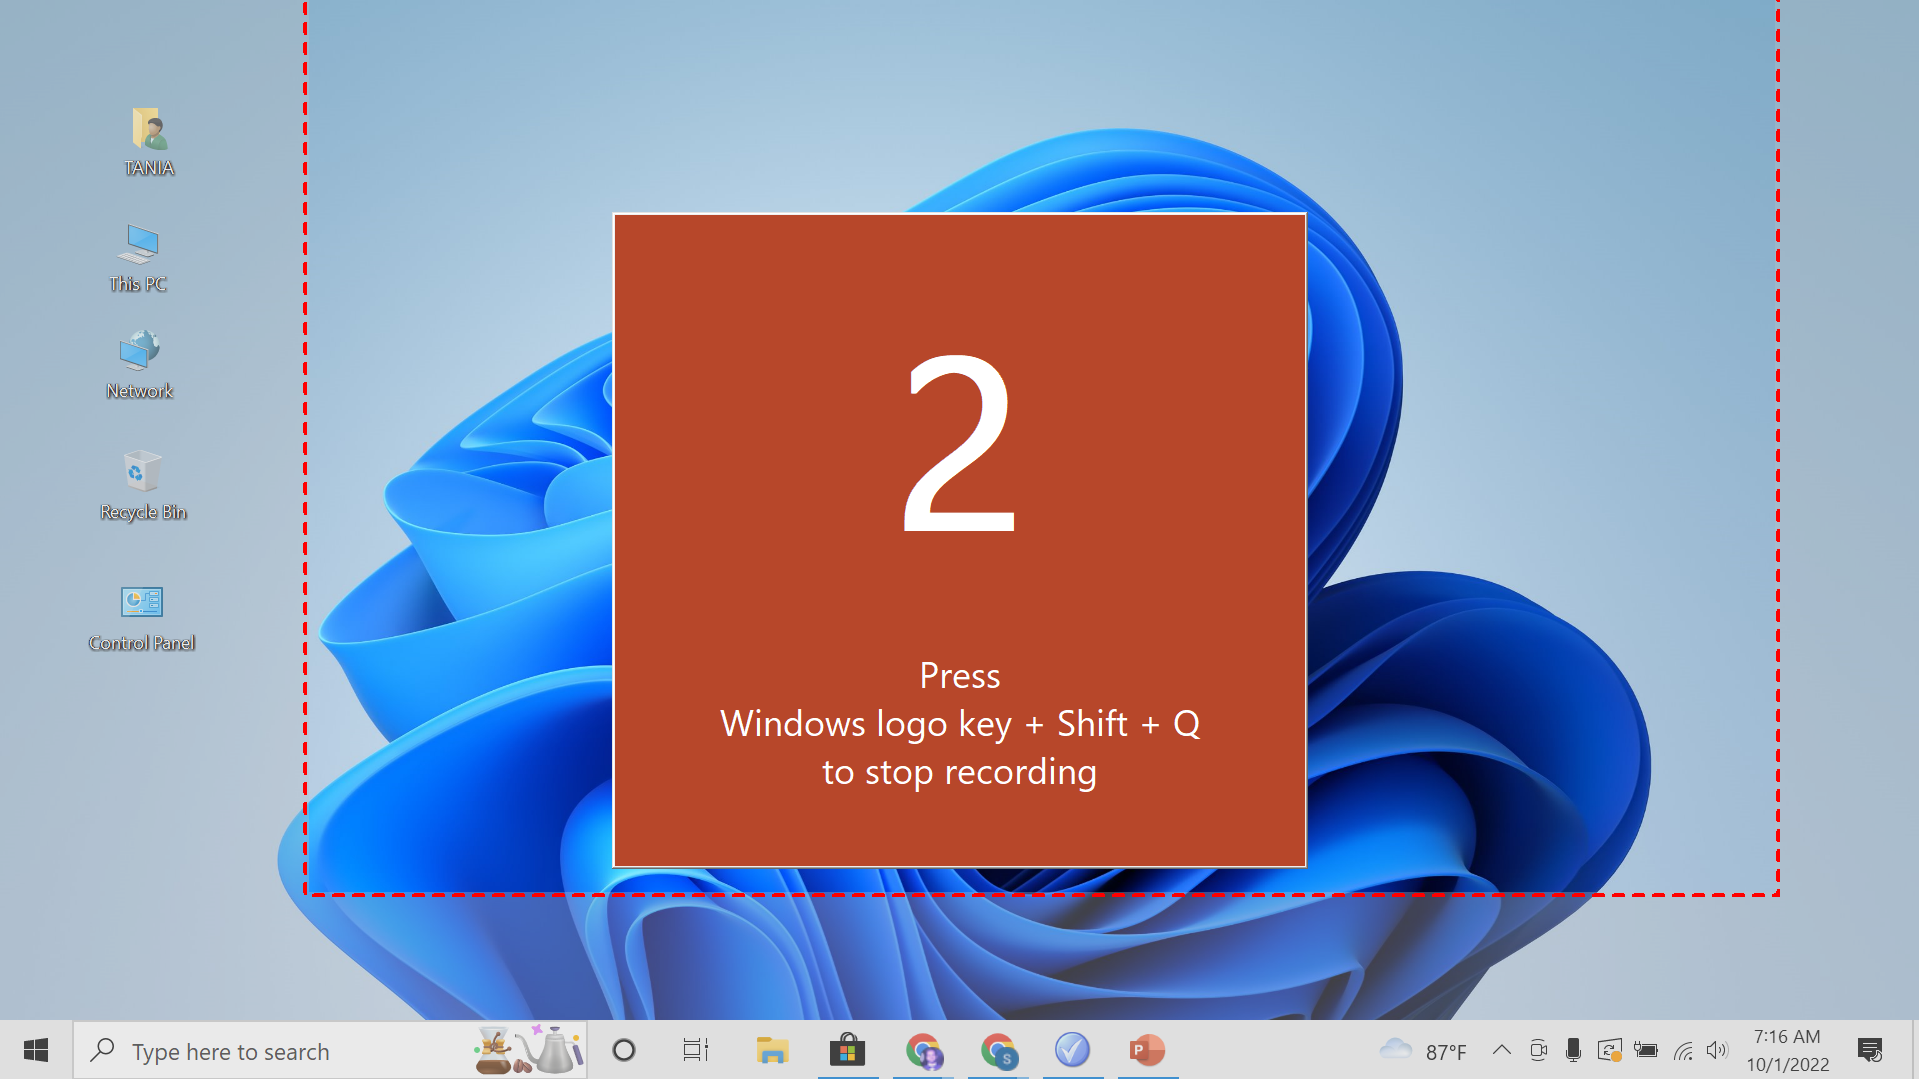
Task: Open the blue checkmark app on taskbar
Action: (x=1073, y=1050)
